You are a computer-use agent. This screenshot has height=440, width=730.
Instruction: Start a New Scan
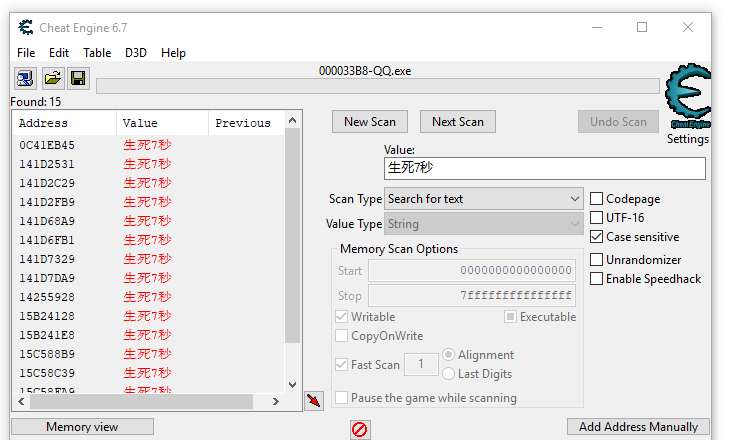(370, 122)
